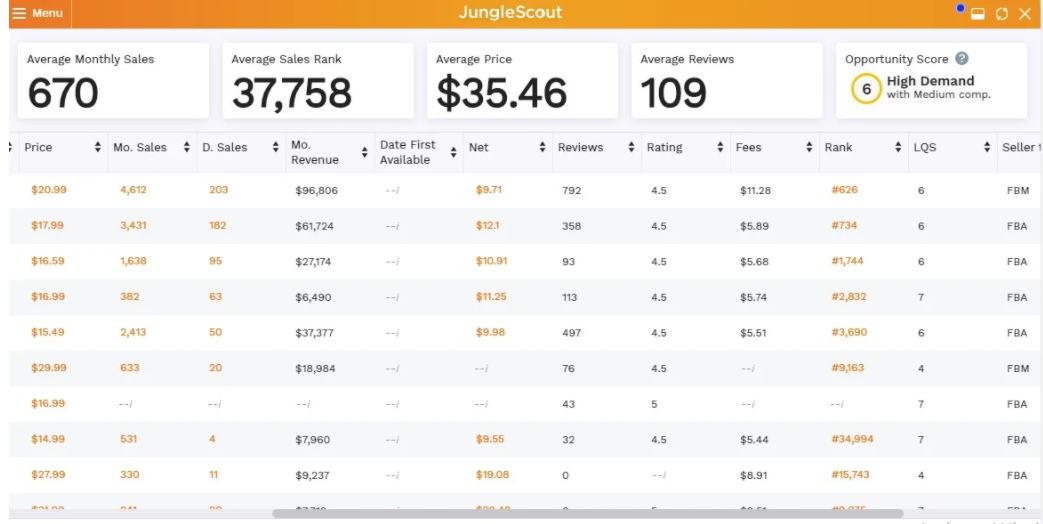The width and height of the screenshot is (1043, 524).
Task: Close the JungleScout panel with the X icon
Action: [x=1024, y=14]
